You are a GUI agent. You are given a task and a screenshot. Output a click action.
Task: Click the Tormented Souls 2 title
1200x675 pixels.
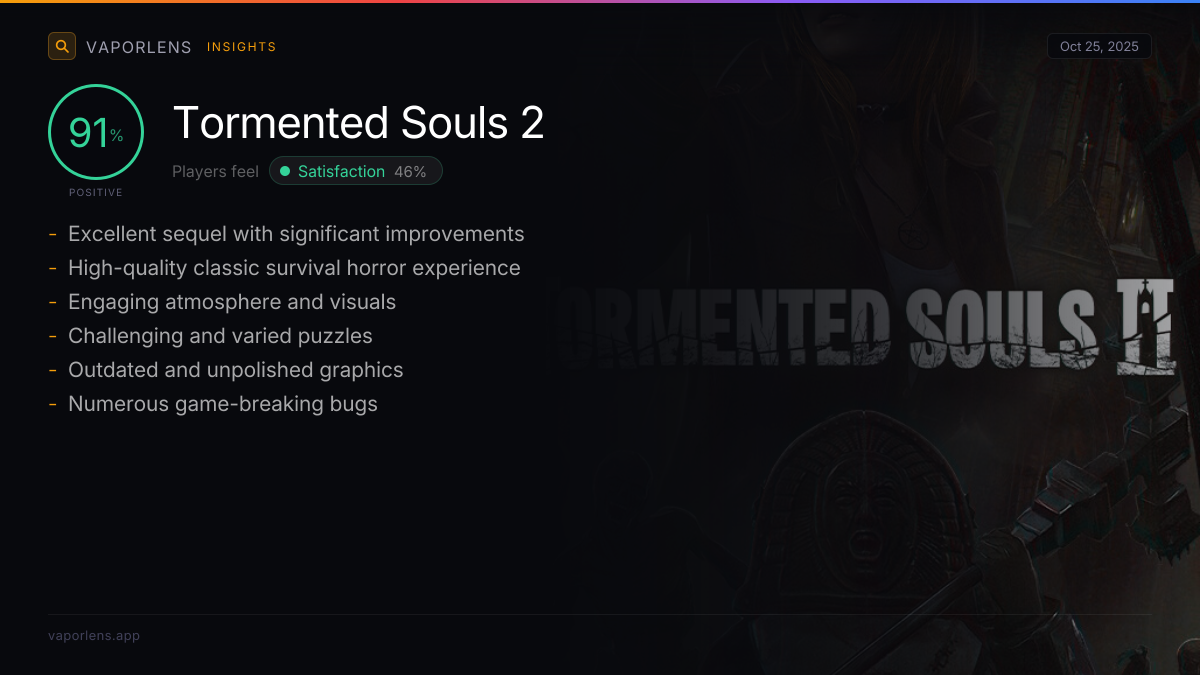pyautogui.click(x=358, y=123)
